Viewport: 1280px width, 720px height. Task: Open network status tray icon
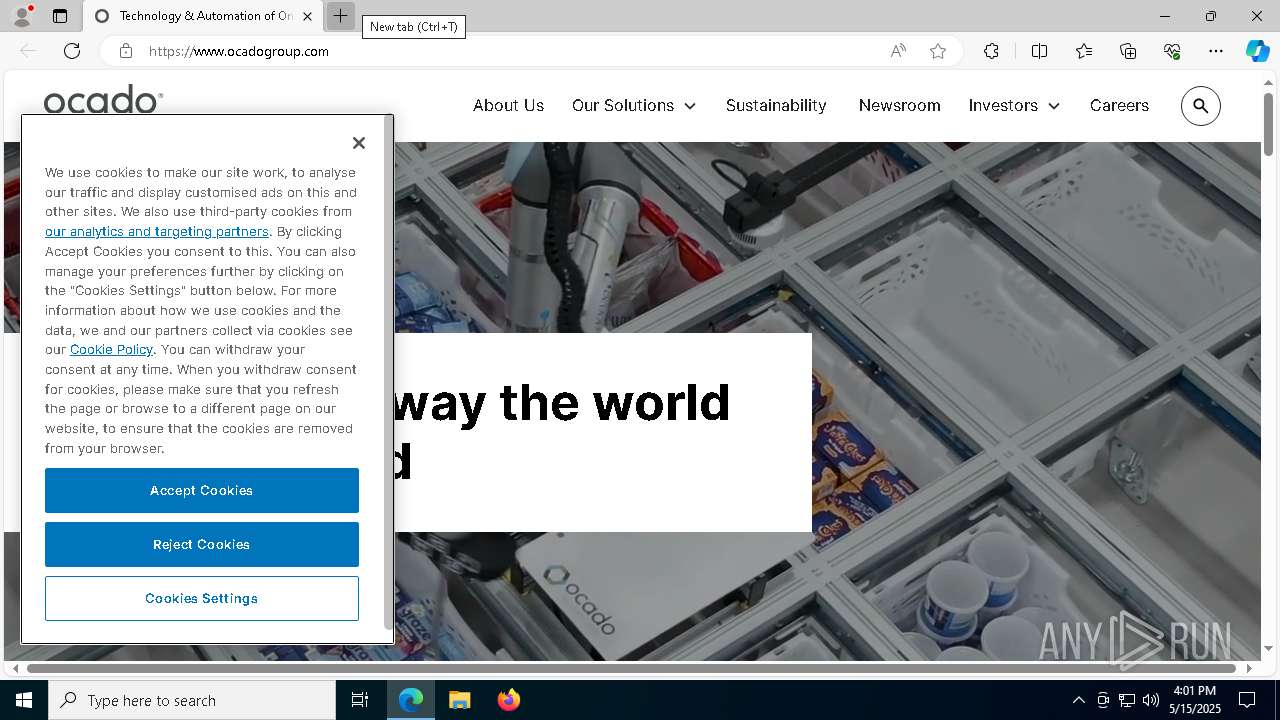(x=1127, y=700)
